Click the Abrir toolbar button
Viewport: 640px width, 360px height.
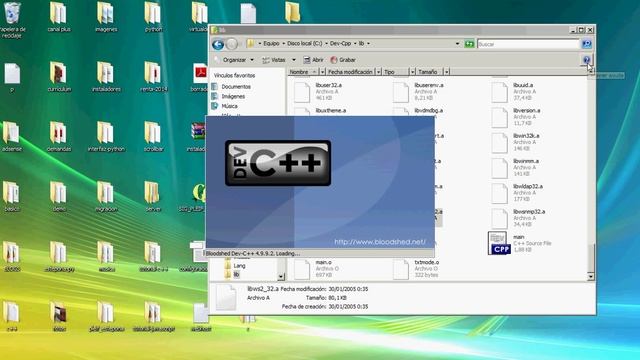click(x=313, y=60)
